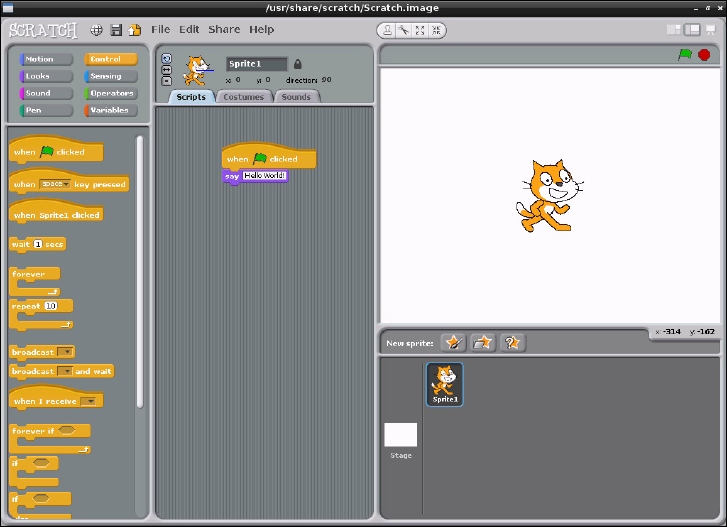Image resolution: width=727 pixels, height=527 pixels.
Task: Click the cat sprite on the stage
Action: (550, 196)
